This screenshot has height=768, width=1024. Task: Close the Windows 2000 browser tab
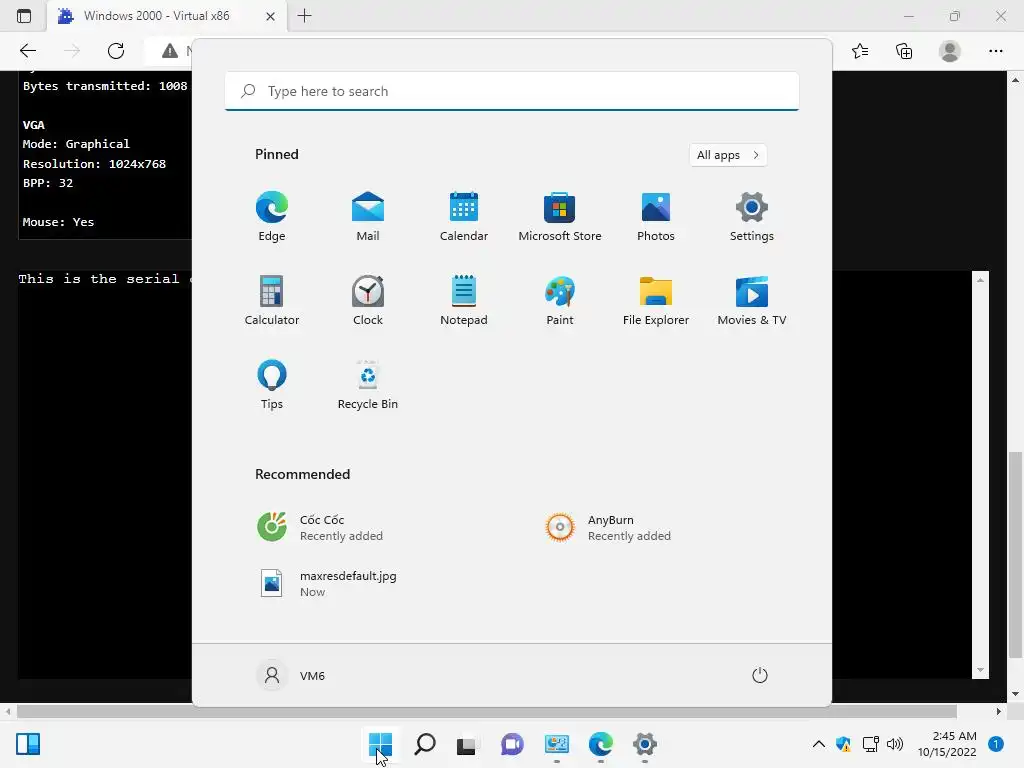tap(270, 16)
